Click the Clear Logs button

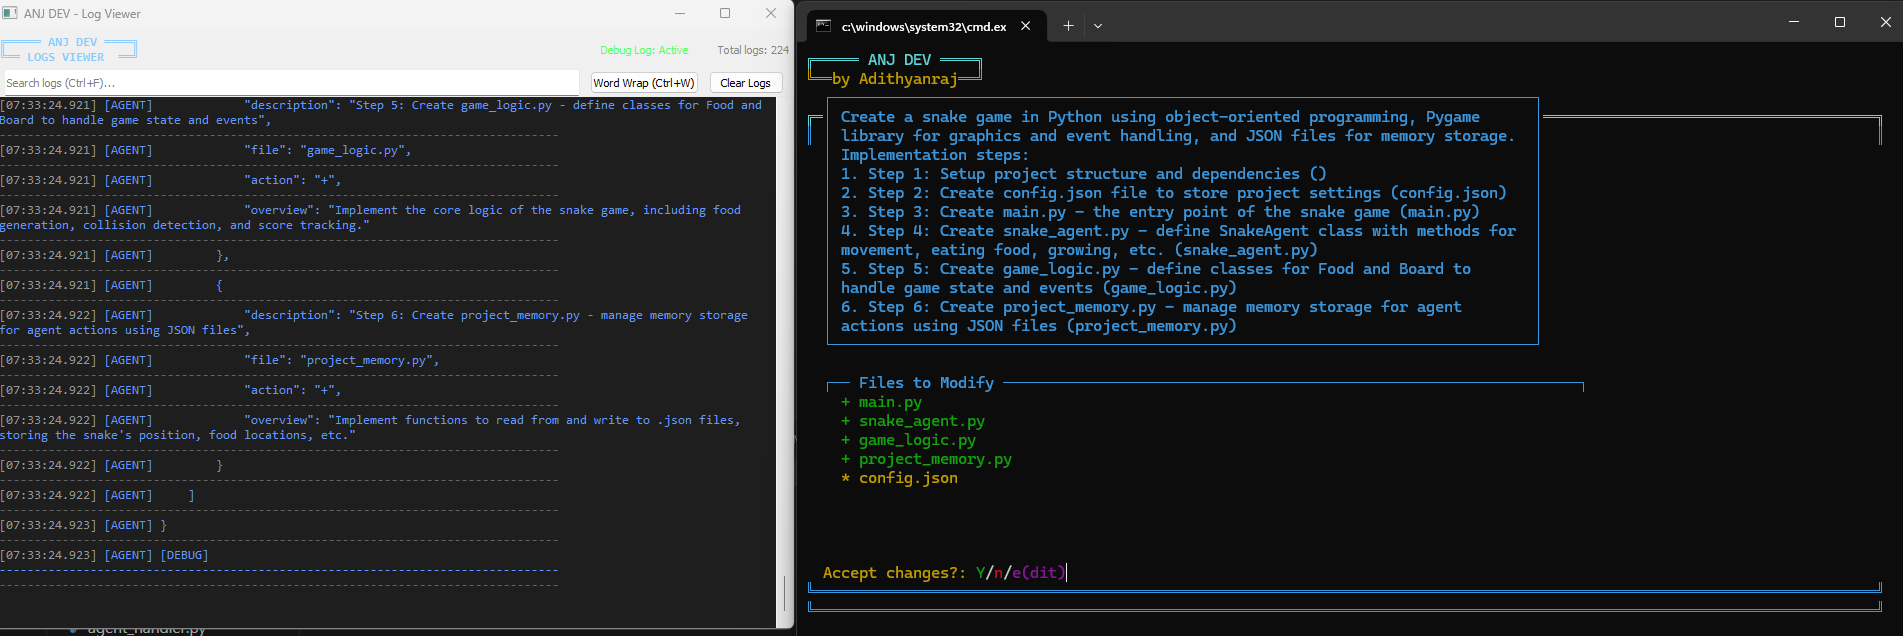(746, 83)
